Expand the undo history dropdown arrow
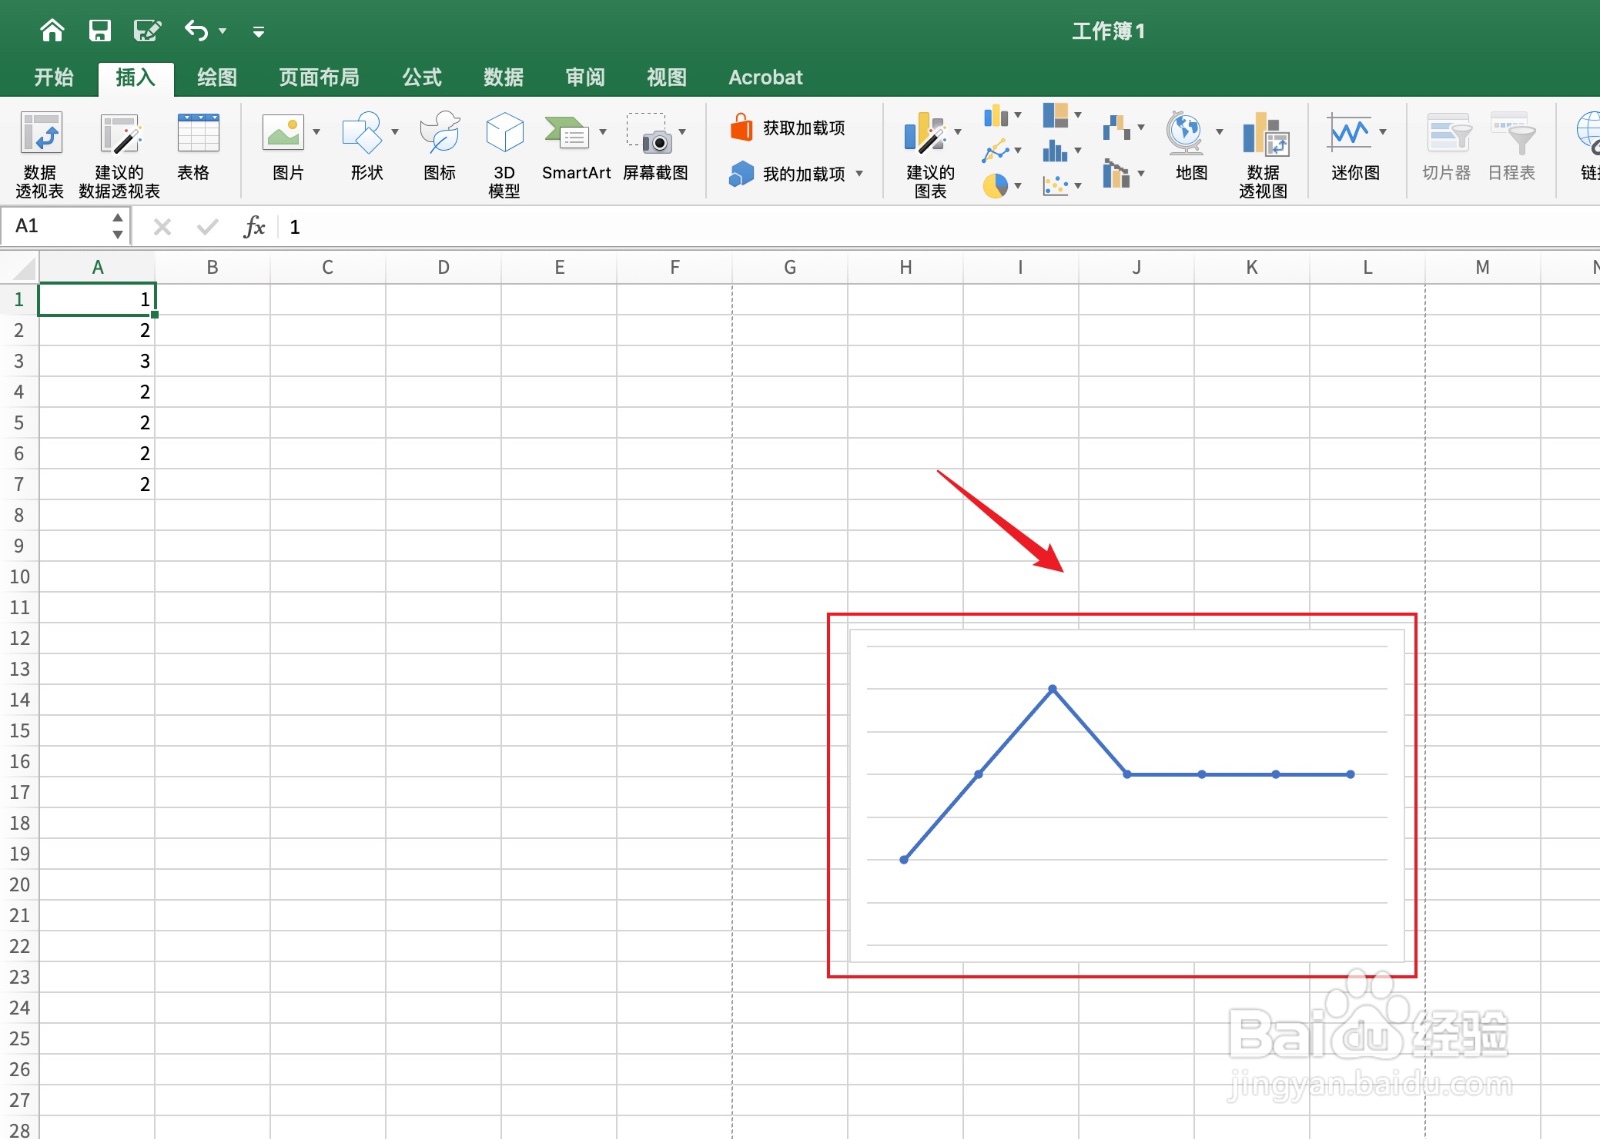The height and width of the screenshot is (1139, 1600). coord(223,32)
